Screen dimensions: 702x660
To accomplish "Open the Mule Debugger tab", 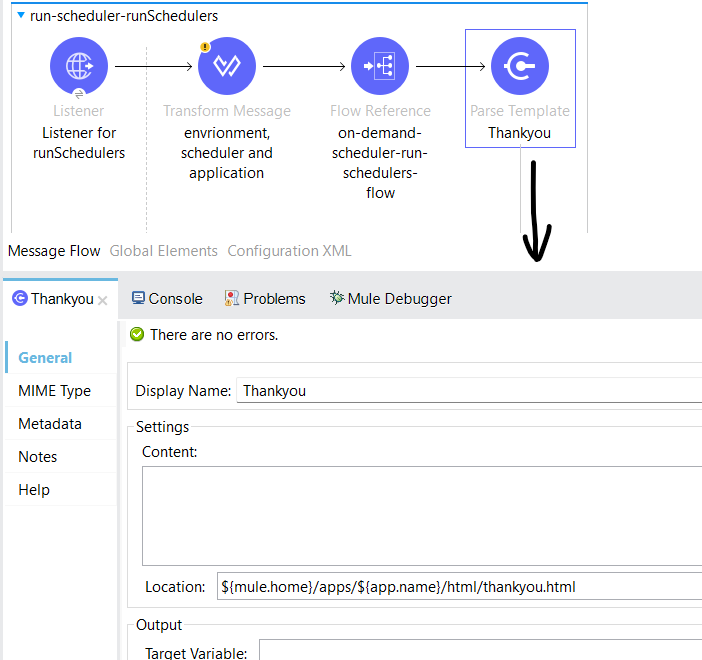I will [x=391, y=299].
